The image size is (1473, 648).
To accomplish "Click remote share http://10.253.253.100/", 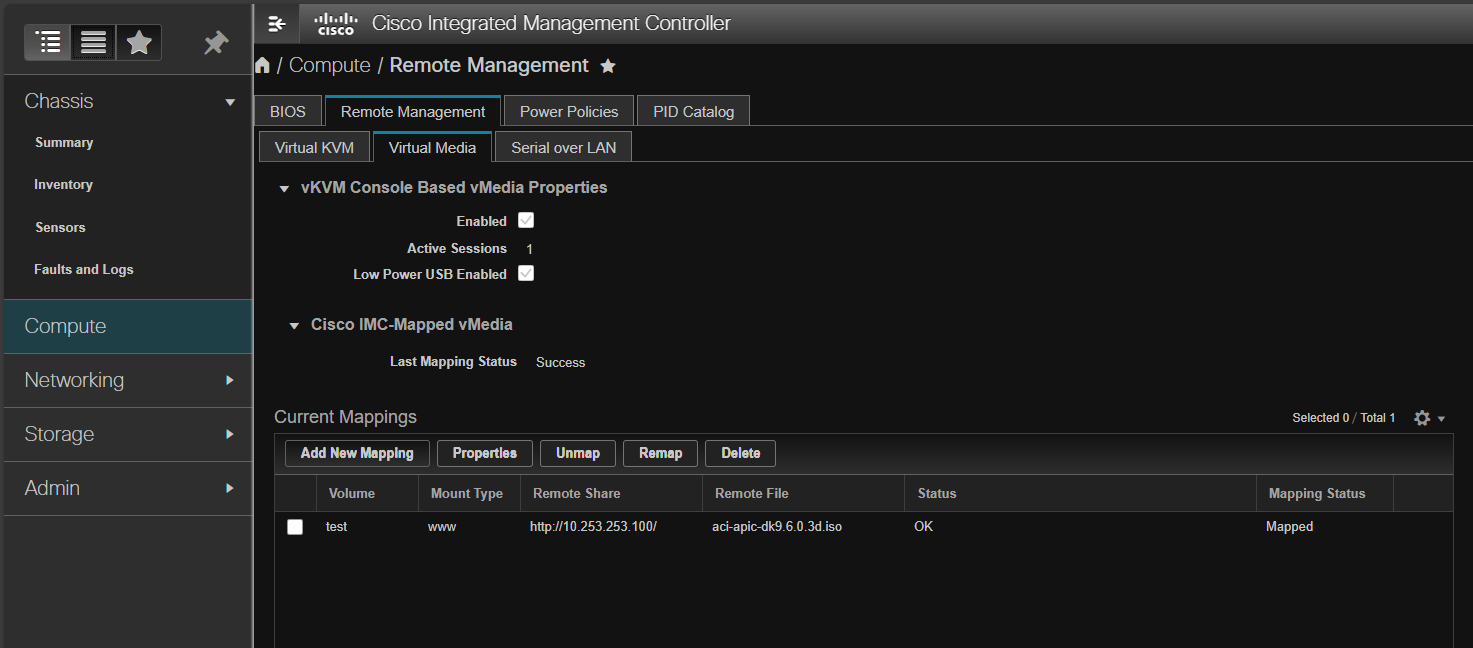I will pyautogui.click(x=593, y=527).
